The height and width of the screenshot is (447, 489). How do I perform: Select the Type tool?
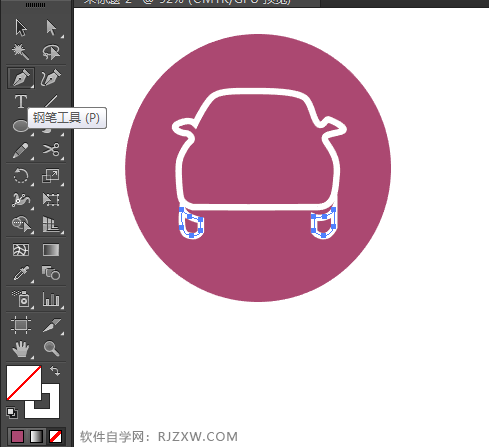21,101
